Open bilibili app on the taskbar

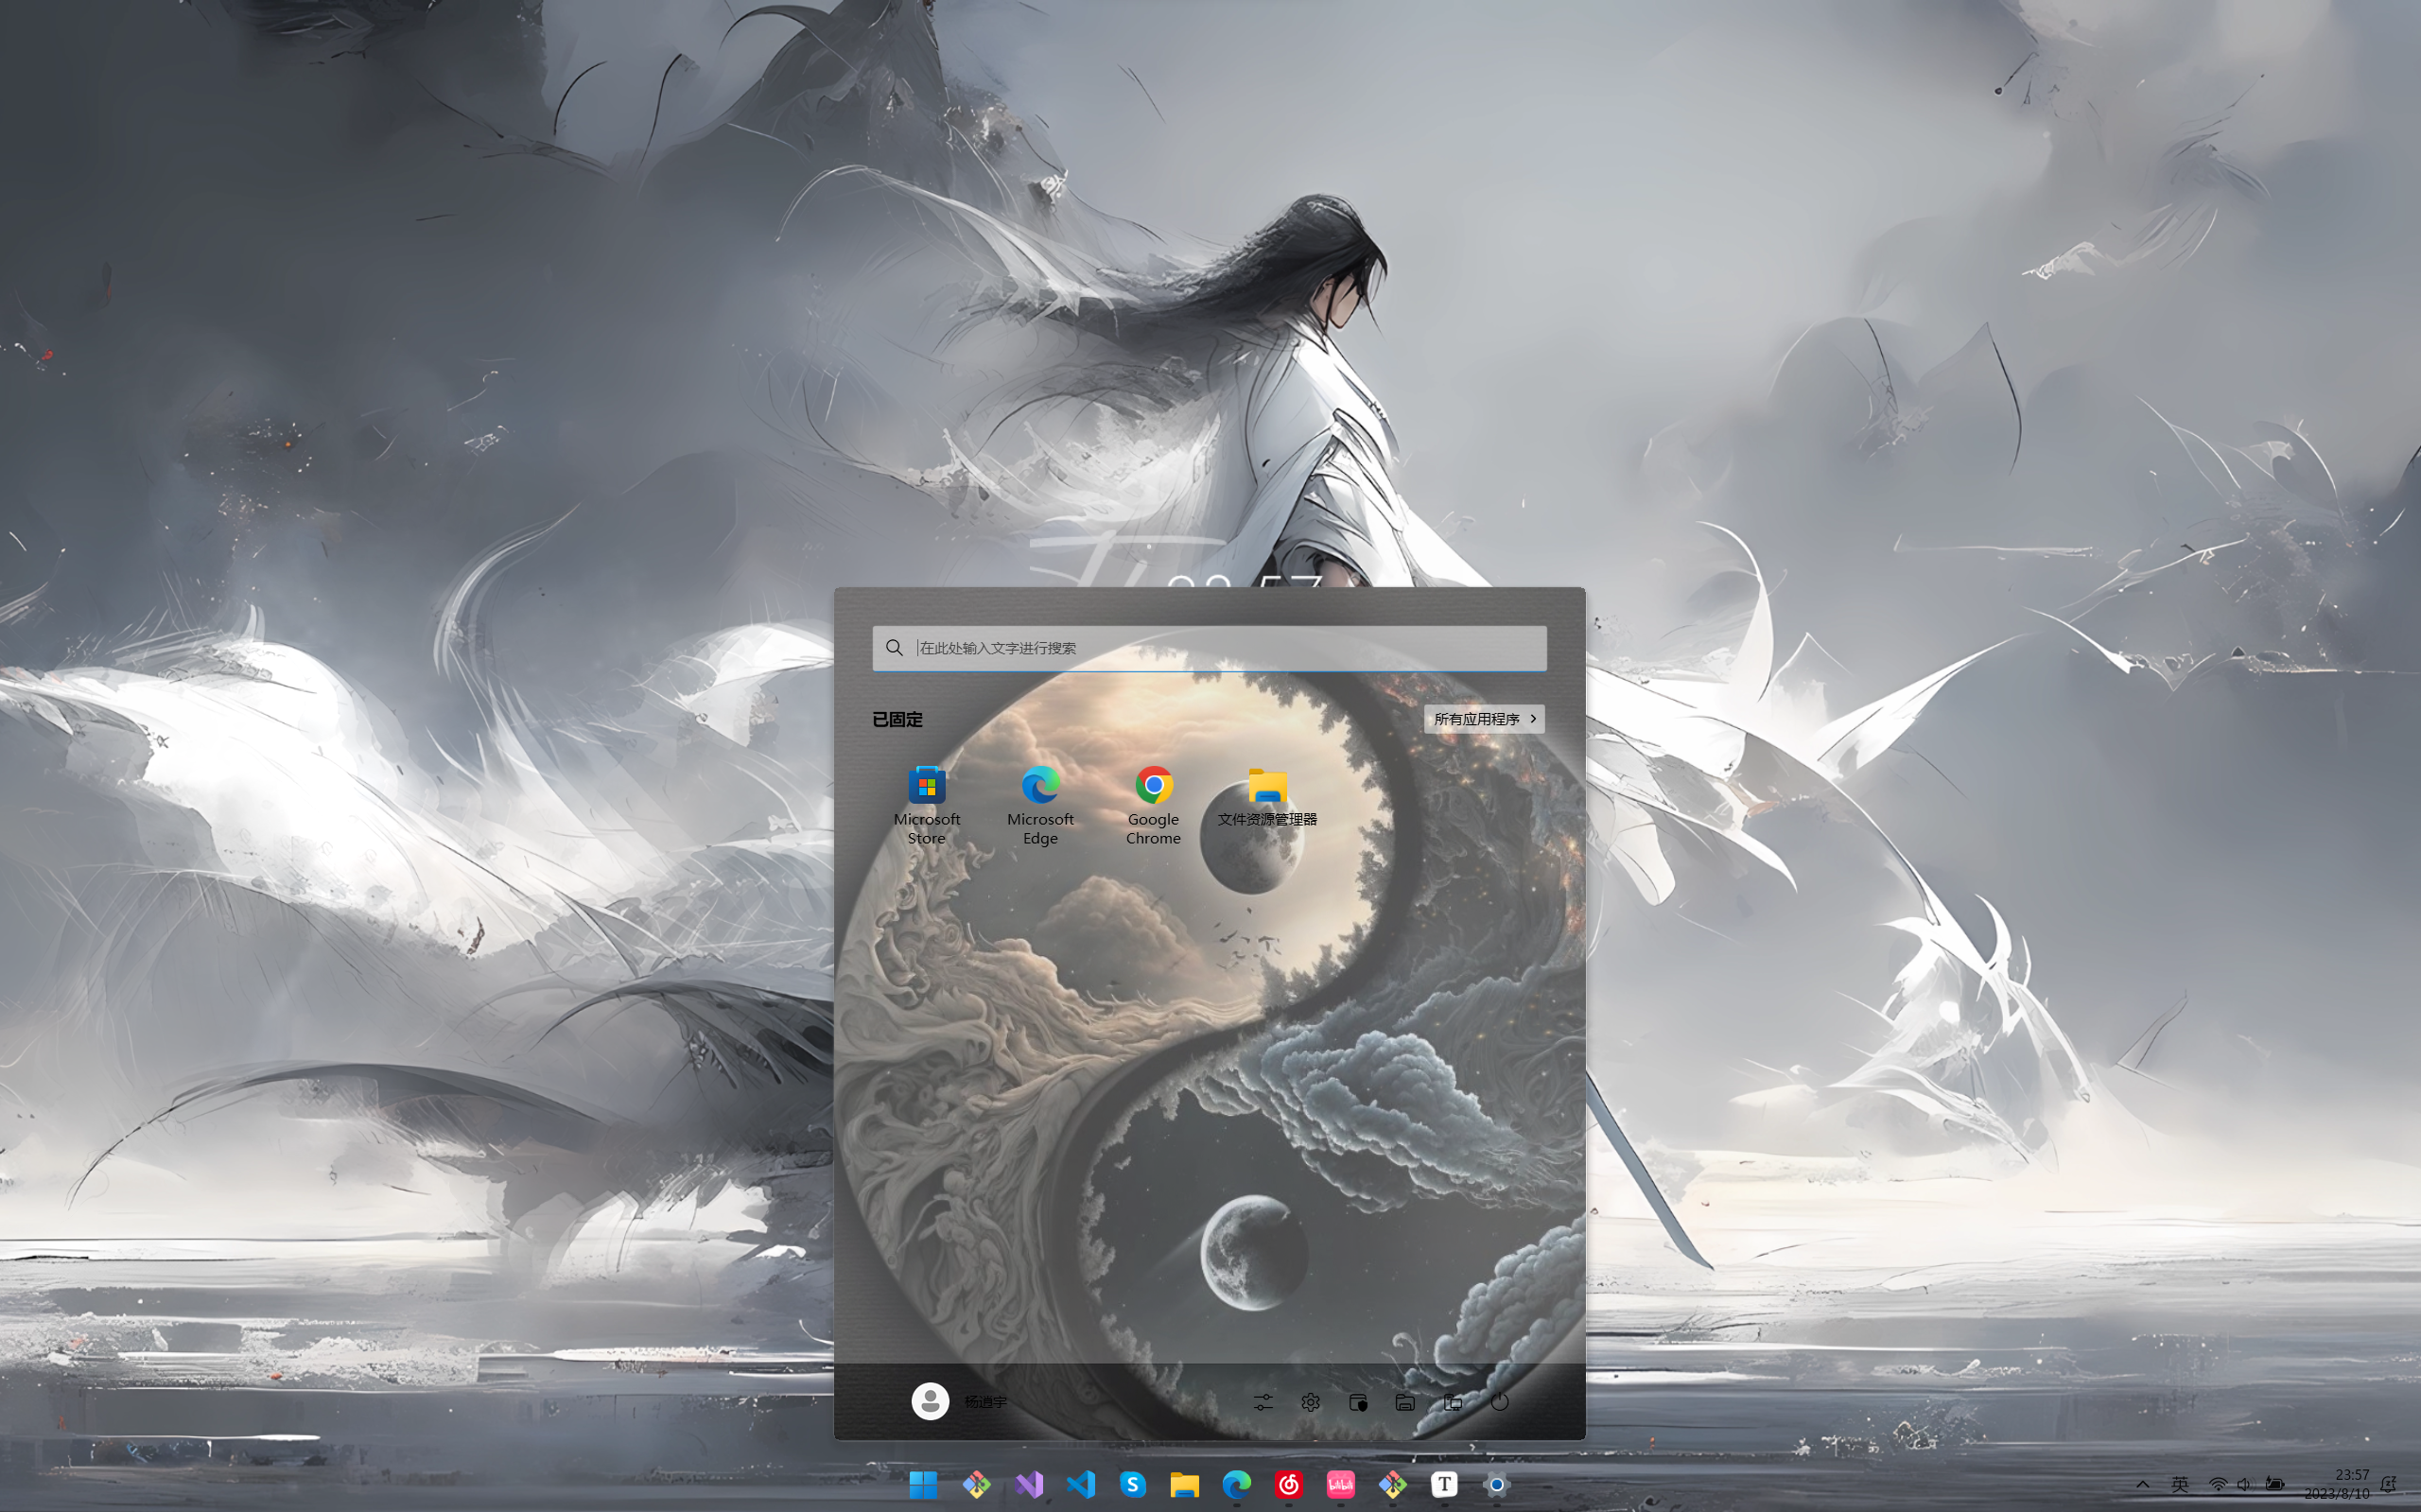pyautogui.click(x=1340, y=1485)
